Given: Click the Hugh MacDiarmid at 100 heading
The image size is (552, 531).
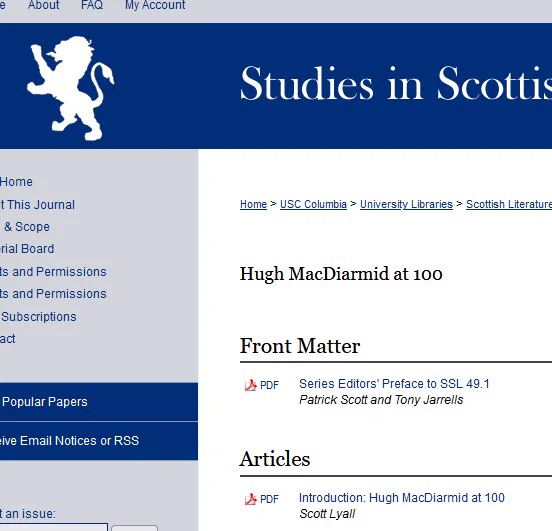Looking at the screenshot, I should [341, 274].
